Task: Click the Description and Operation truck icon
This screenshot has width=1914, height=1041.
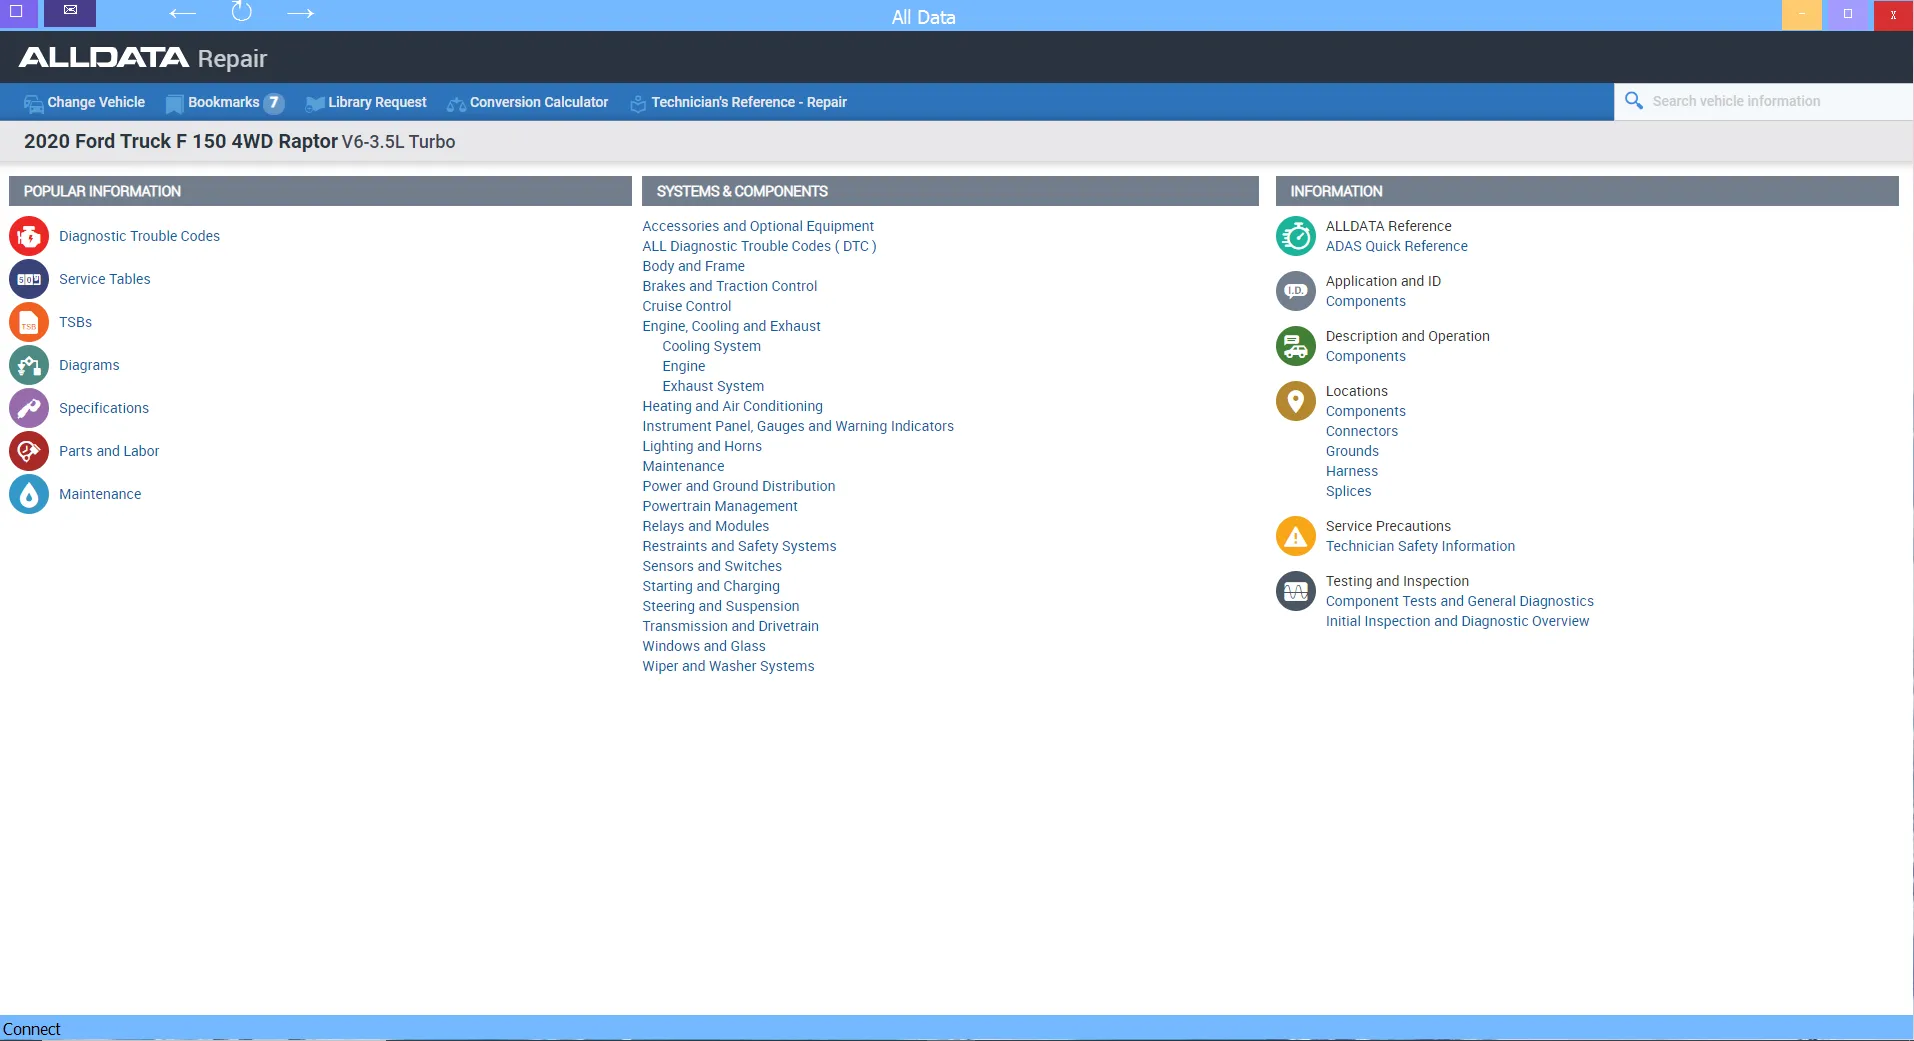Action: pos(1296,346)
